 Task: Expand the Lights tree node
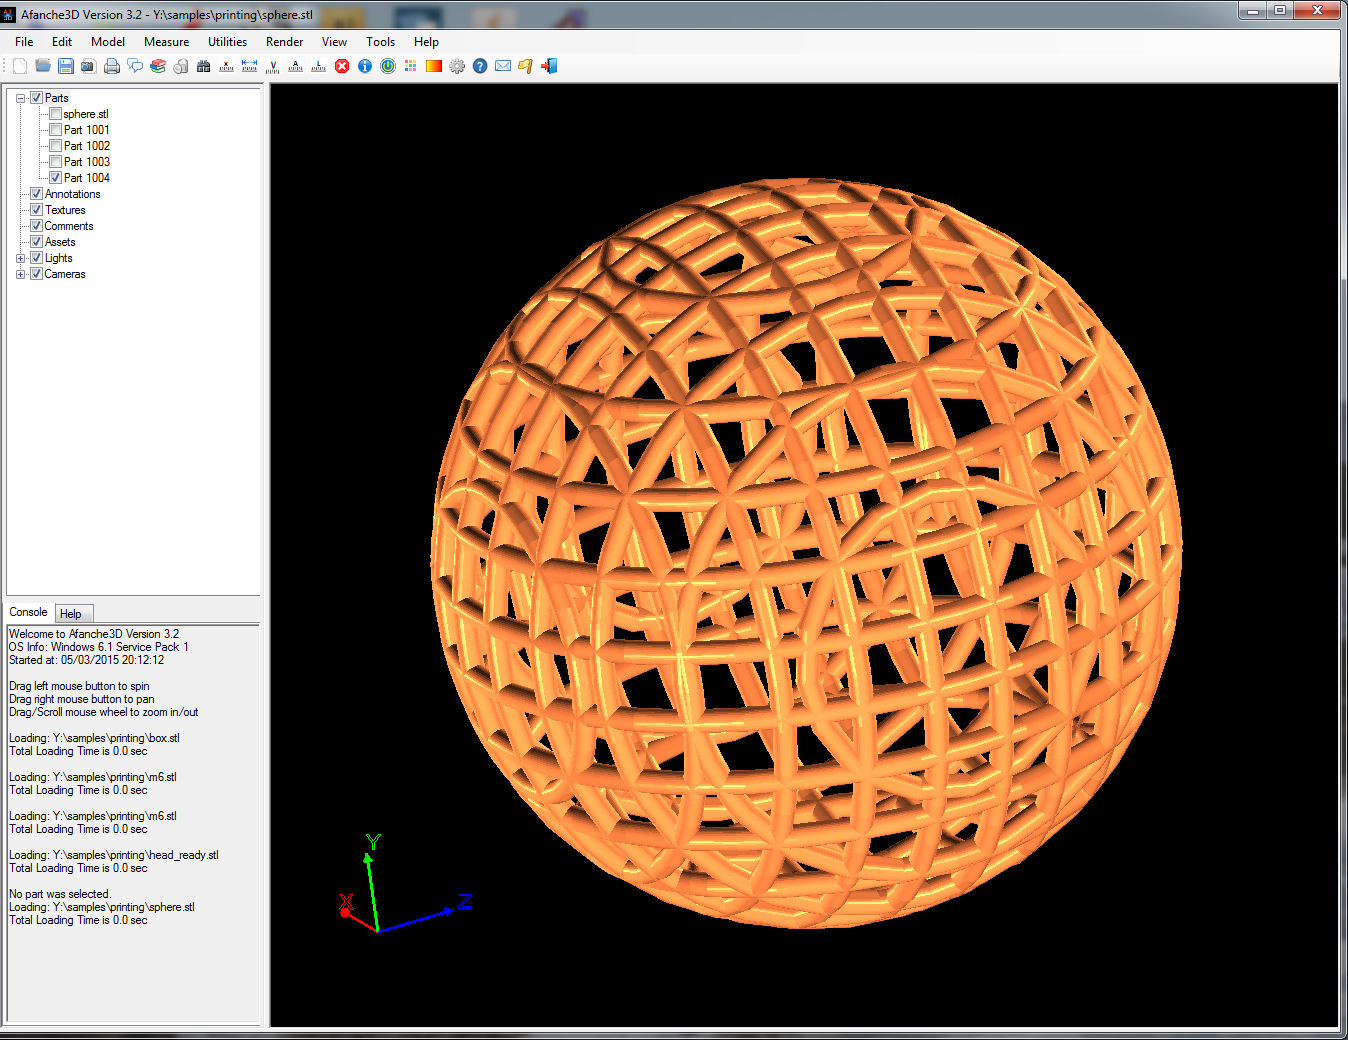pyautogui.click(x=21, y=258)
